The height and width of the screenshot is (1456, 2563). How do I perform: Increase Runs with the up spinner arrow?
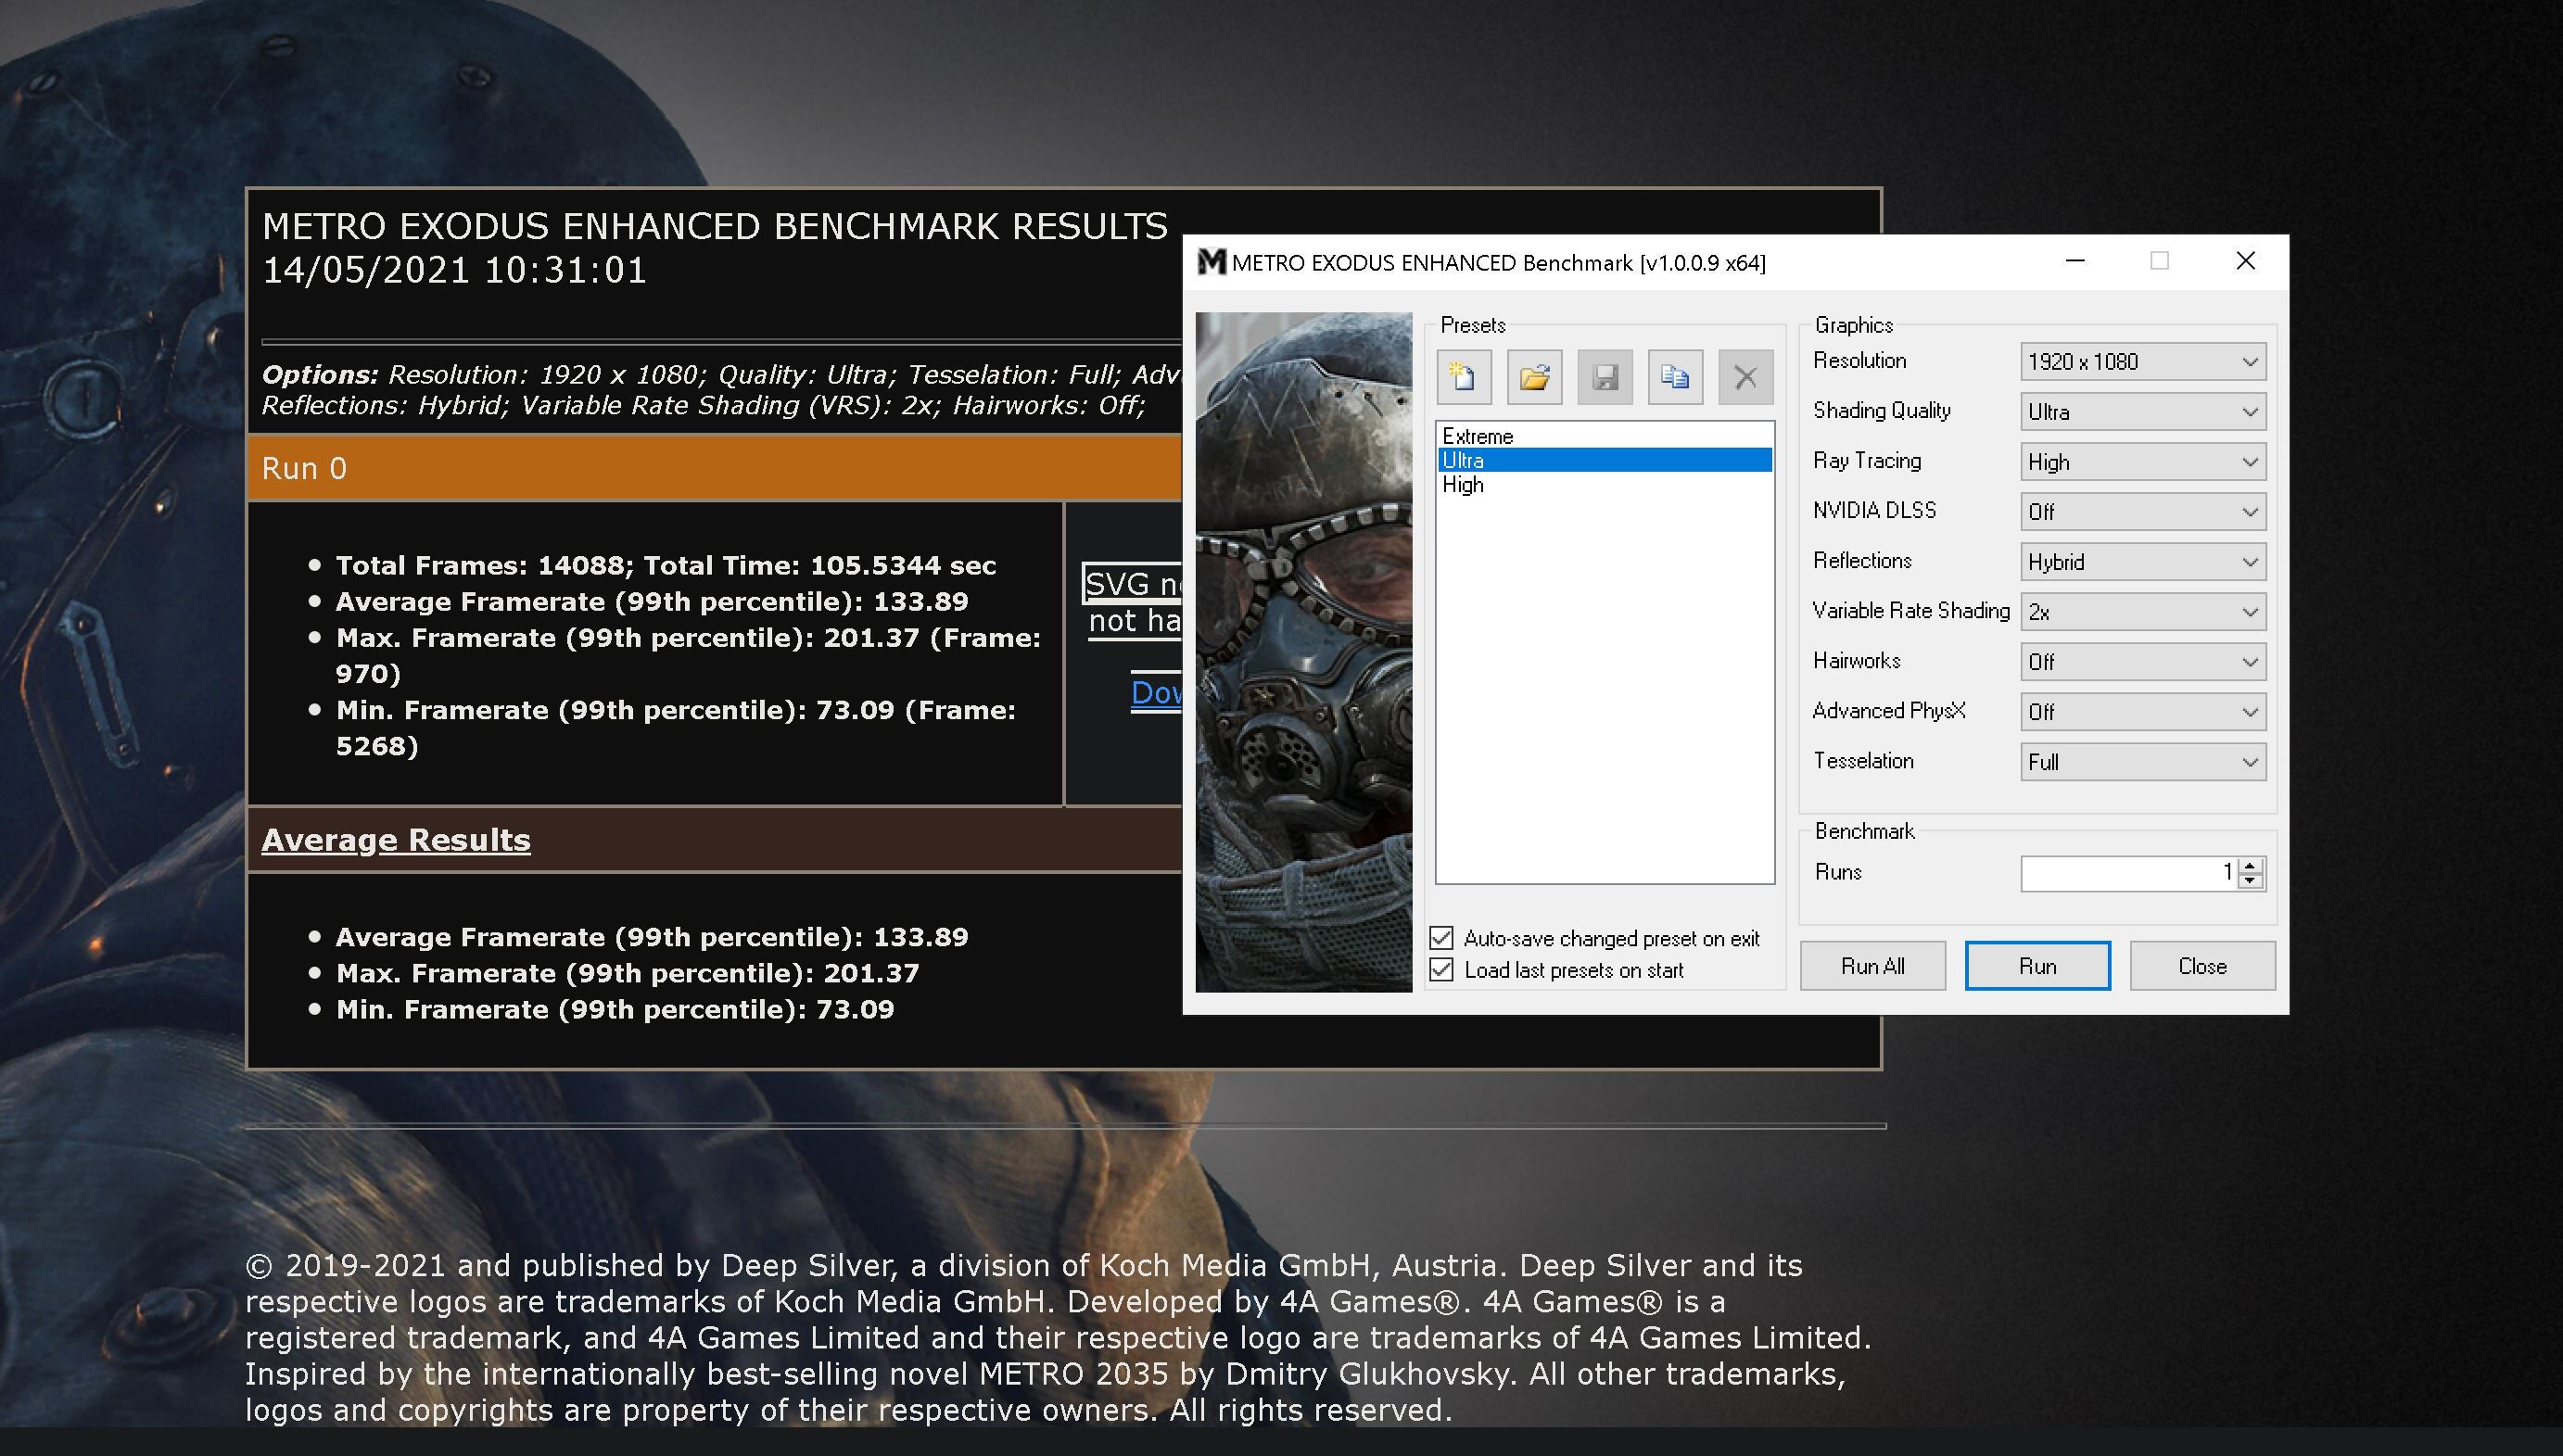pos(2250,866)
